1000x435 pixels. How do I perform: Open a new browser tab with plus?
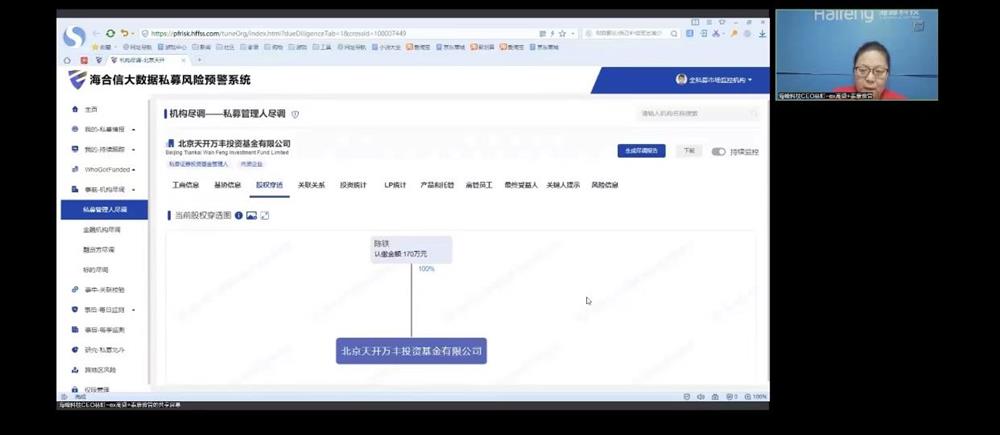pos(199,60)
